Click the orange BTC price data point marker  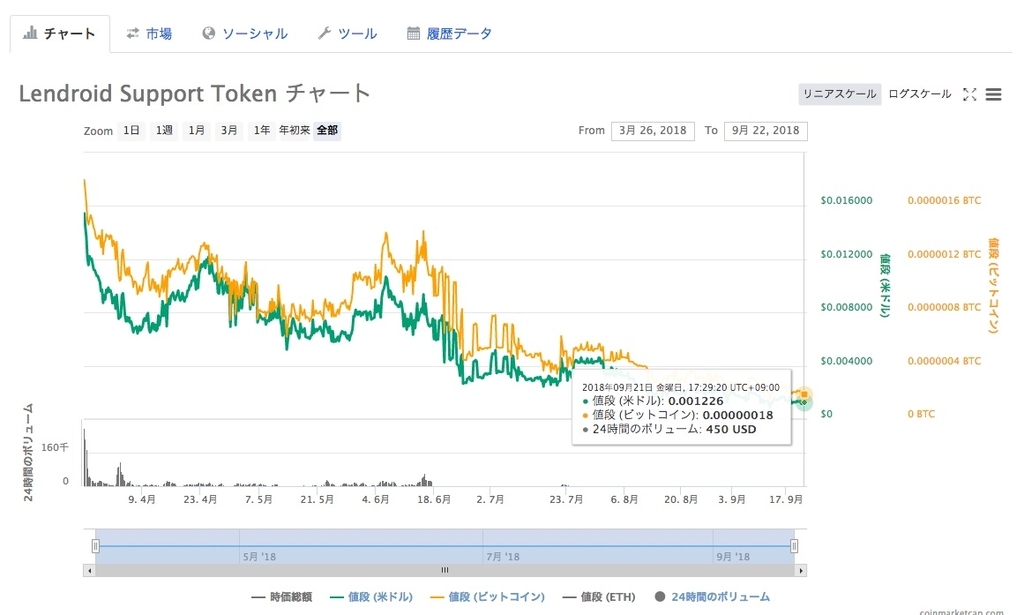(805, 394)
